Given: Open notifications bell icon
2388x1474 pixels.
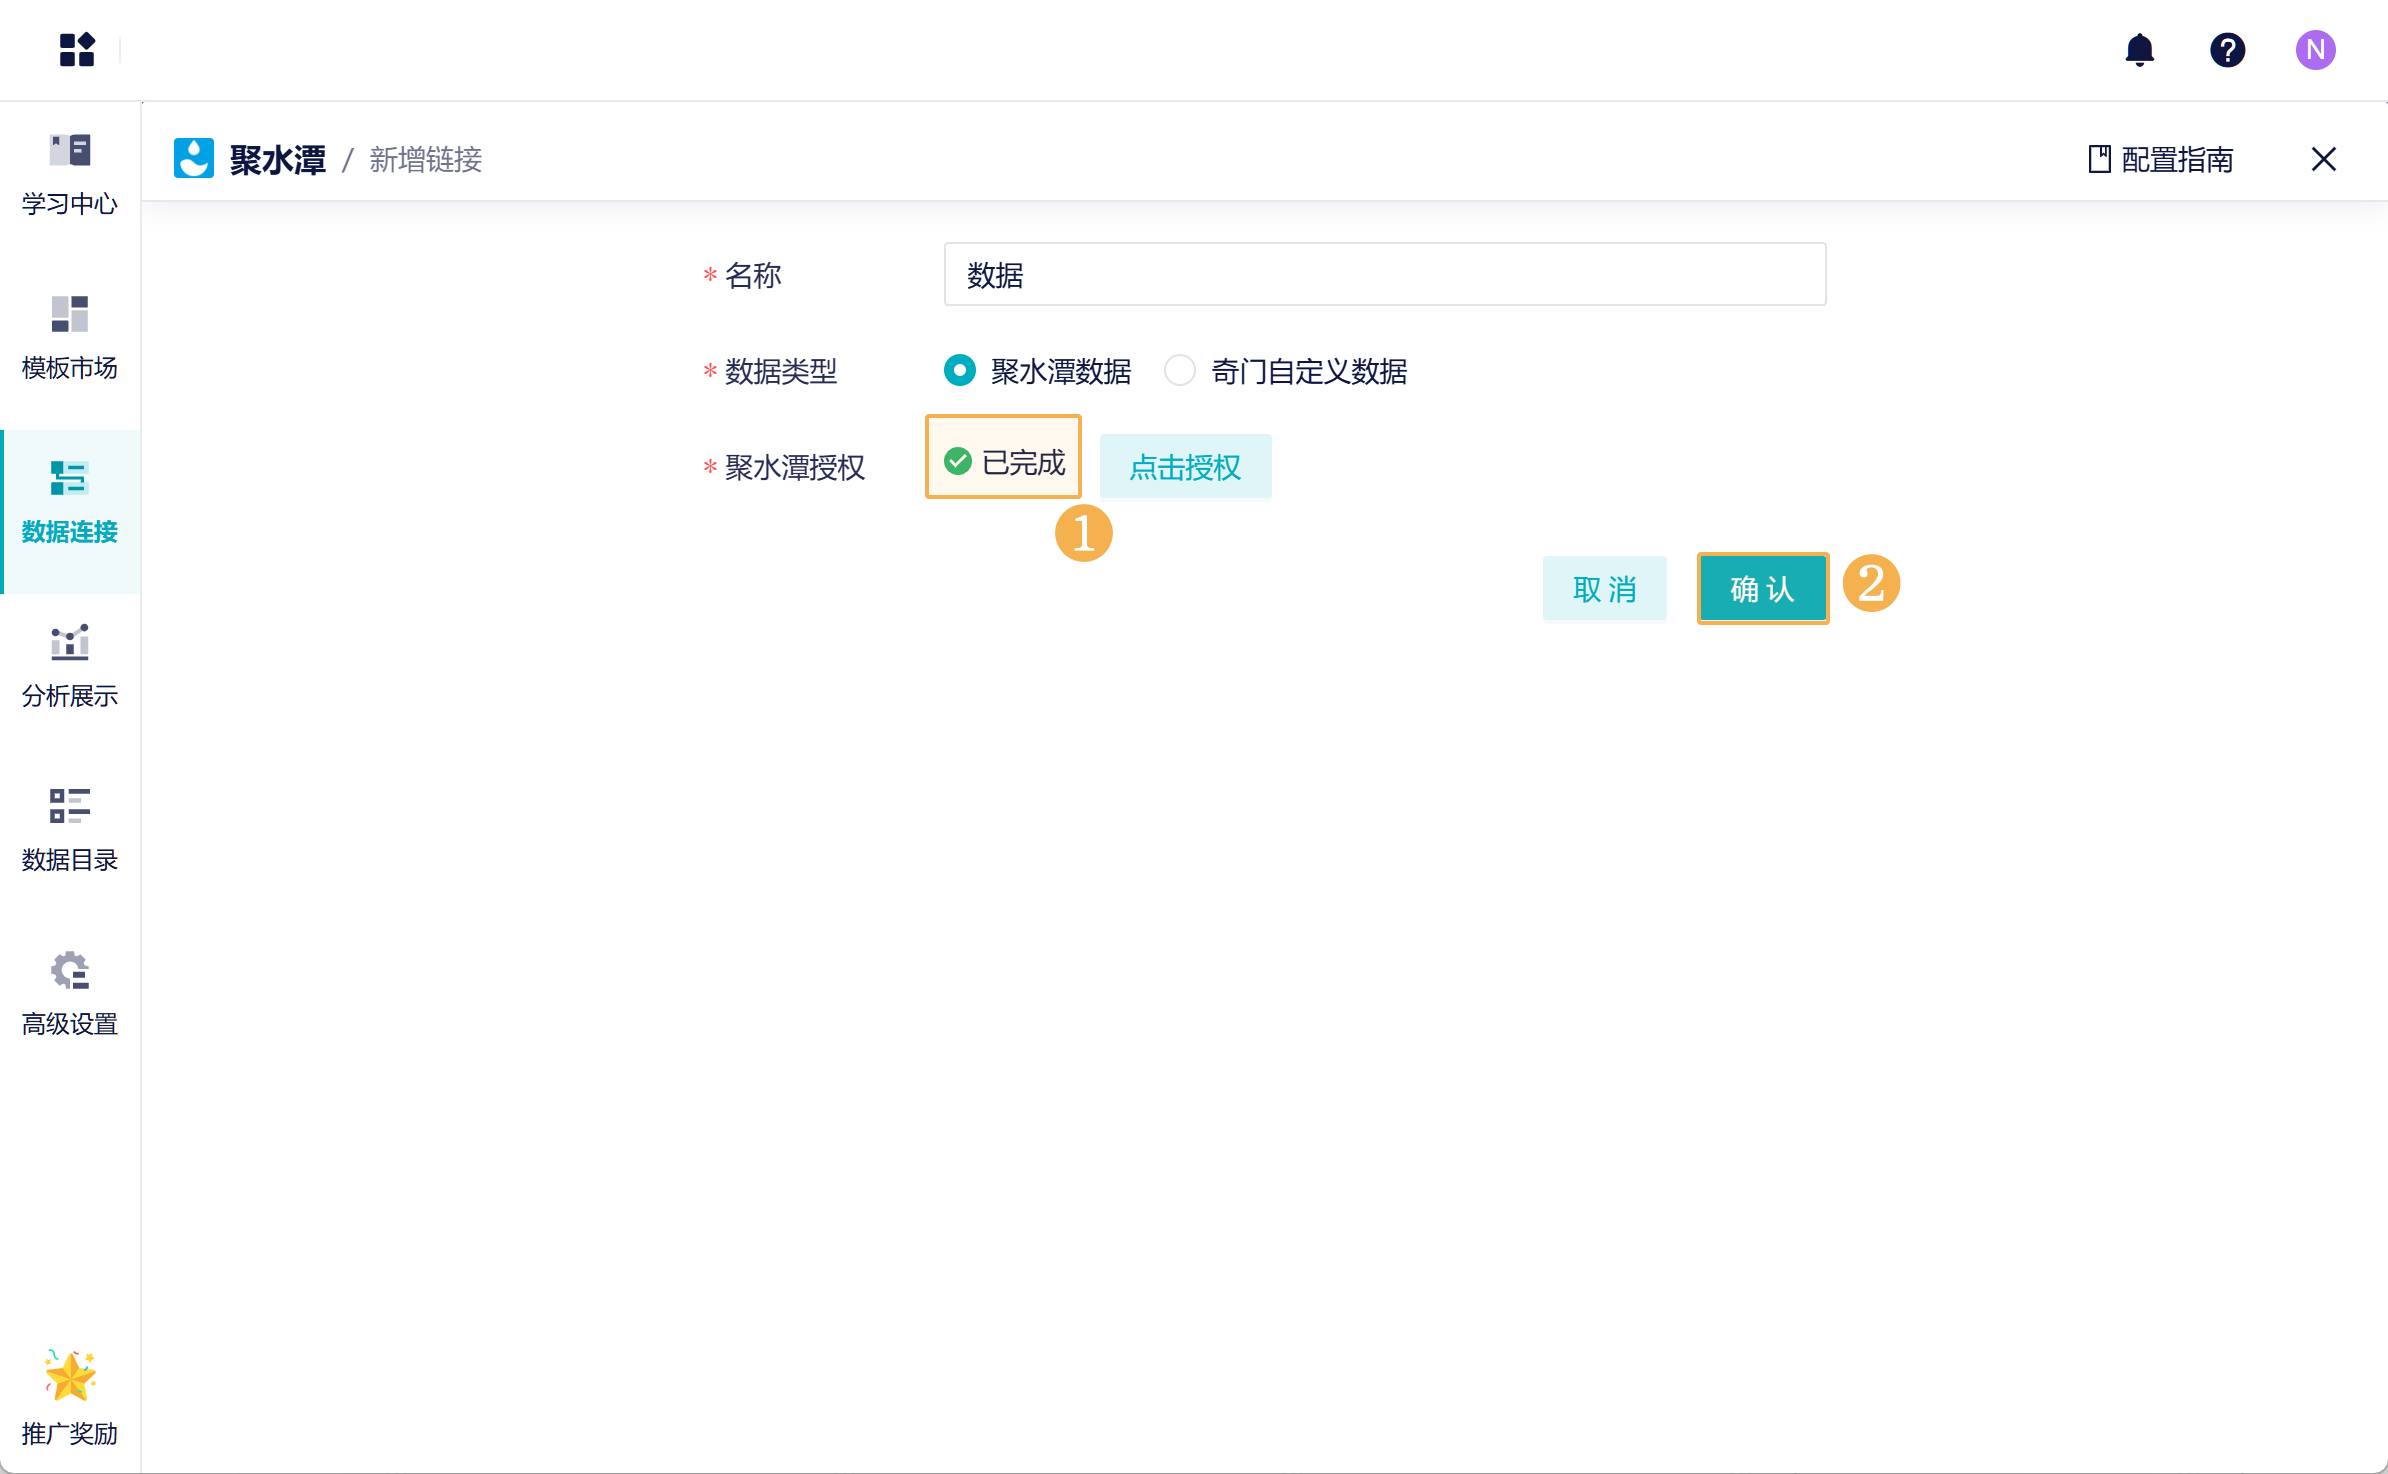Looking at the screenshot, I should (x=2139, y=49).
